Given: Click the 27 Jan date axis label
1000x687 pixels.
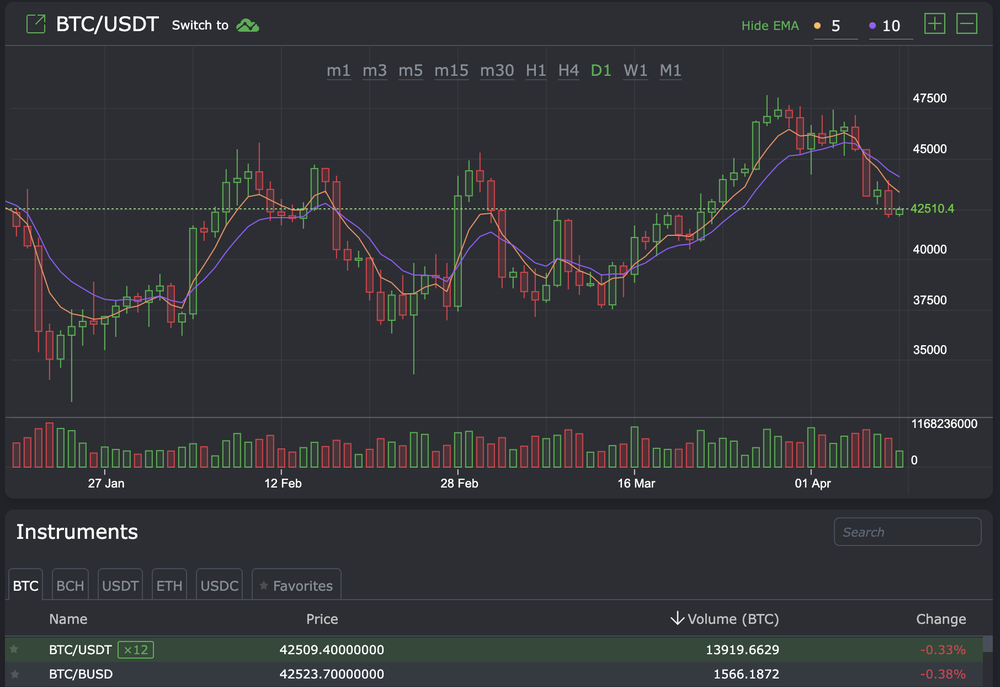Looking at the screenshot, I should click(106, 483).
